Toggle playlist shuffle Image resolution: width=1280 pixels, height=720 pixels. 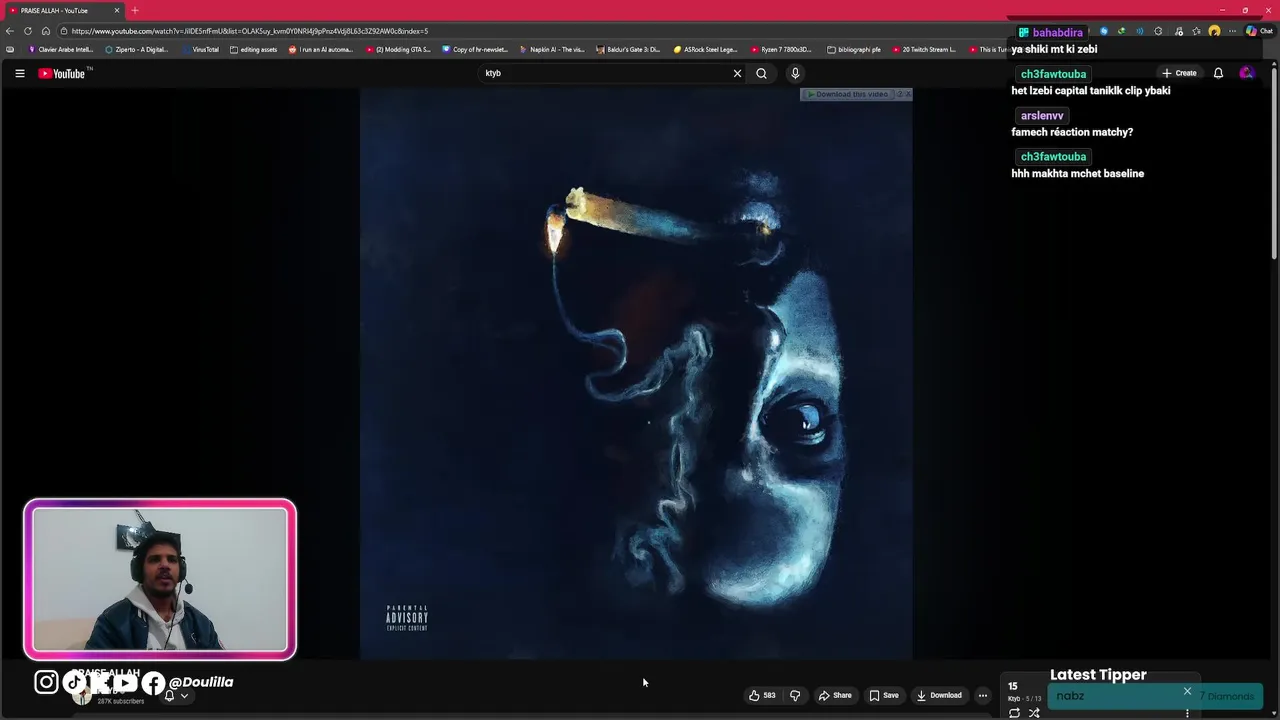click(1034, 713)
